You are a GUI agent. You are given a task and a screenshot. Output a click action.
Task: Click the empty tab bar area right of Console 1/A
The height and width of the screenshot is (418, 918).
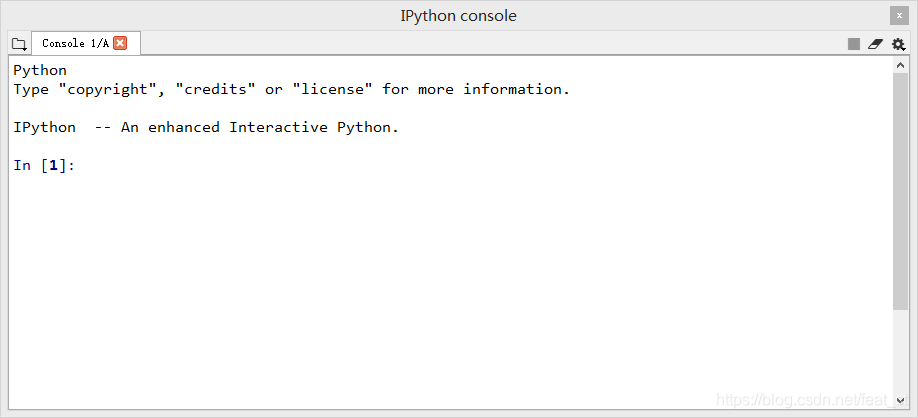tap(492, 43)
